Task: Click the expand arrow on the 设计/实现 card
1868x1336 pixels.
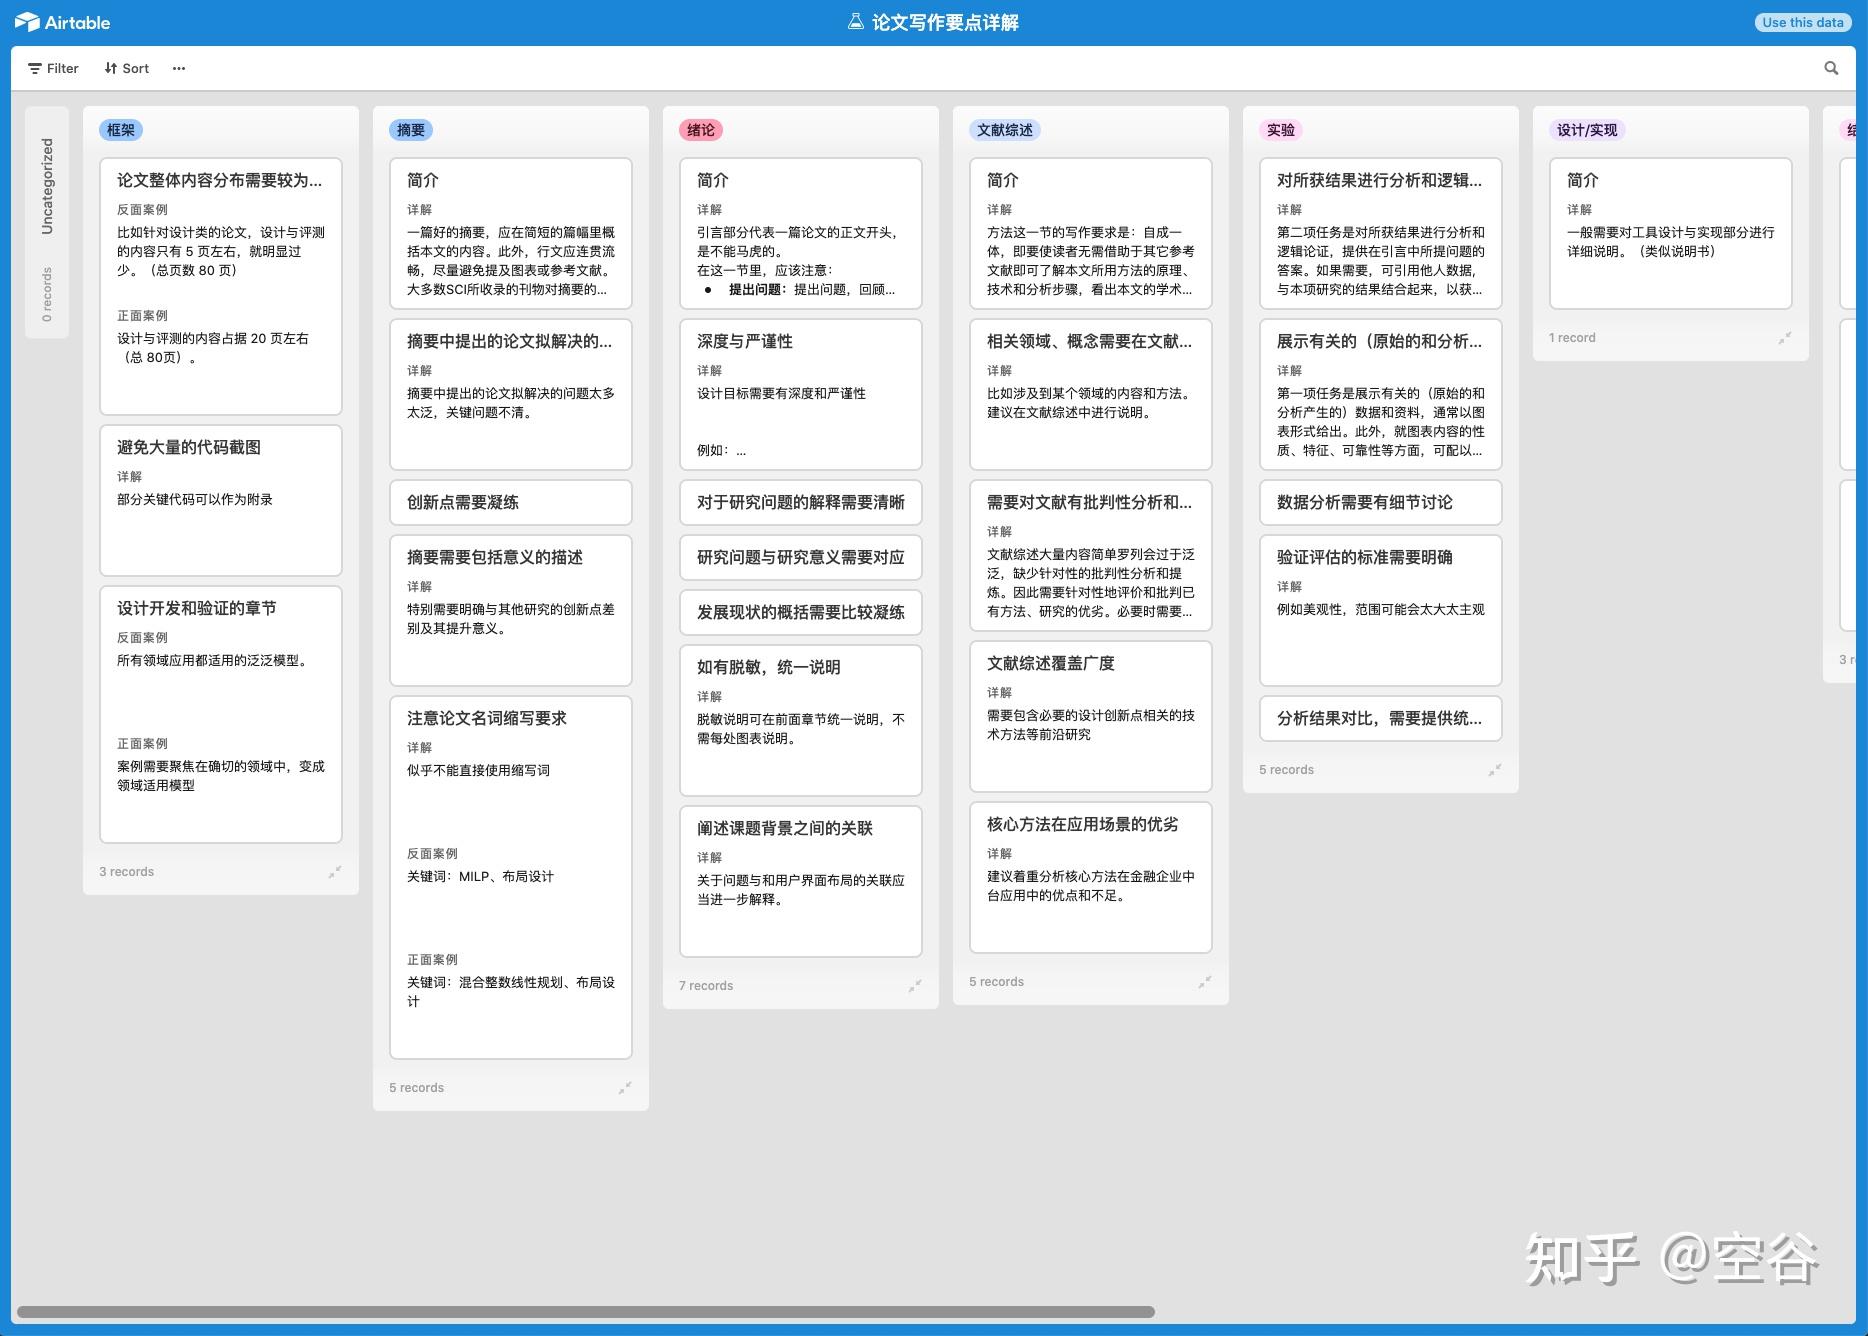Action: 1784,338
